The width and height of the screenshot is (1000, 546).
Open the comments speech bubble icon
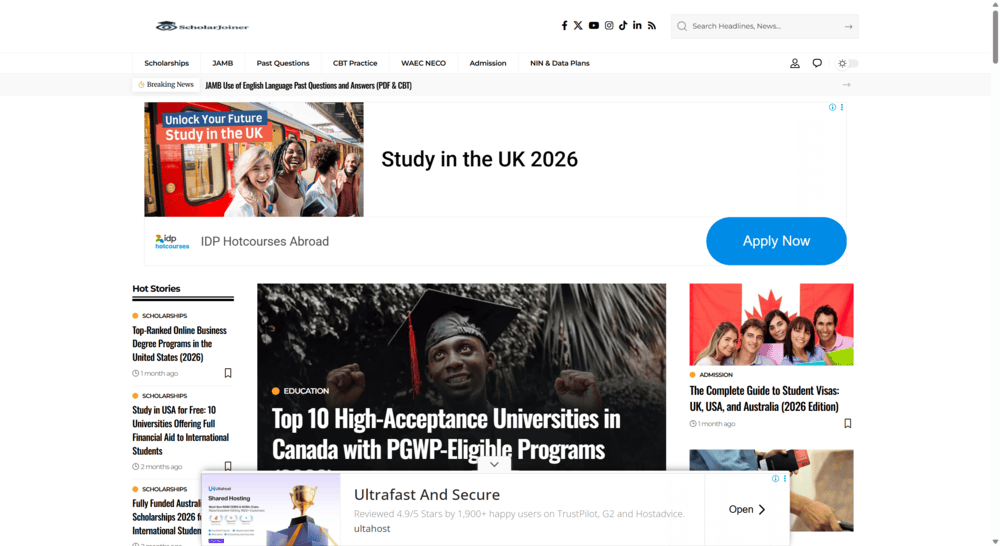tap(817, 63)
